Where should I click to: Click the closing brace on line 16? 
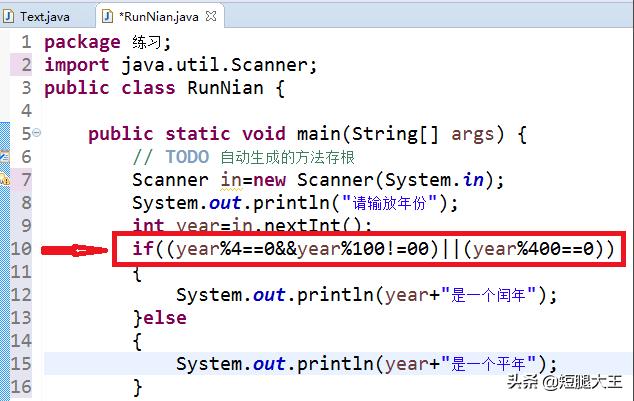click(137, 388)
